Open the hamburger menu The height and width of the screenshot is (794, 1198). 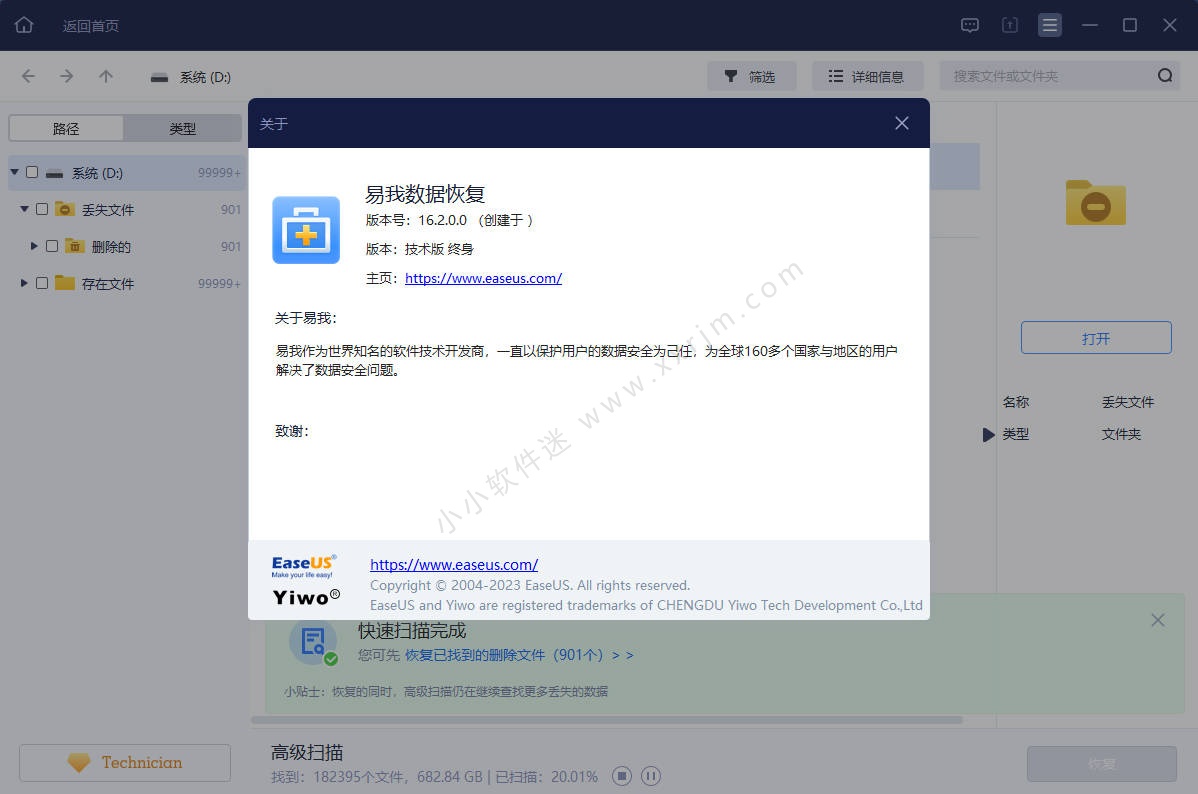point(1050,25)
